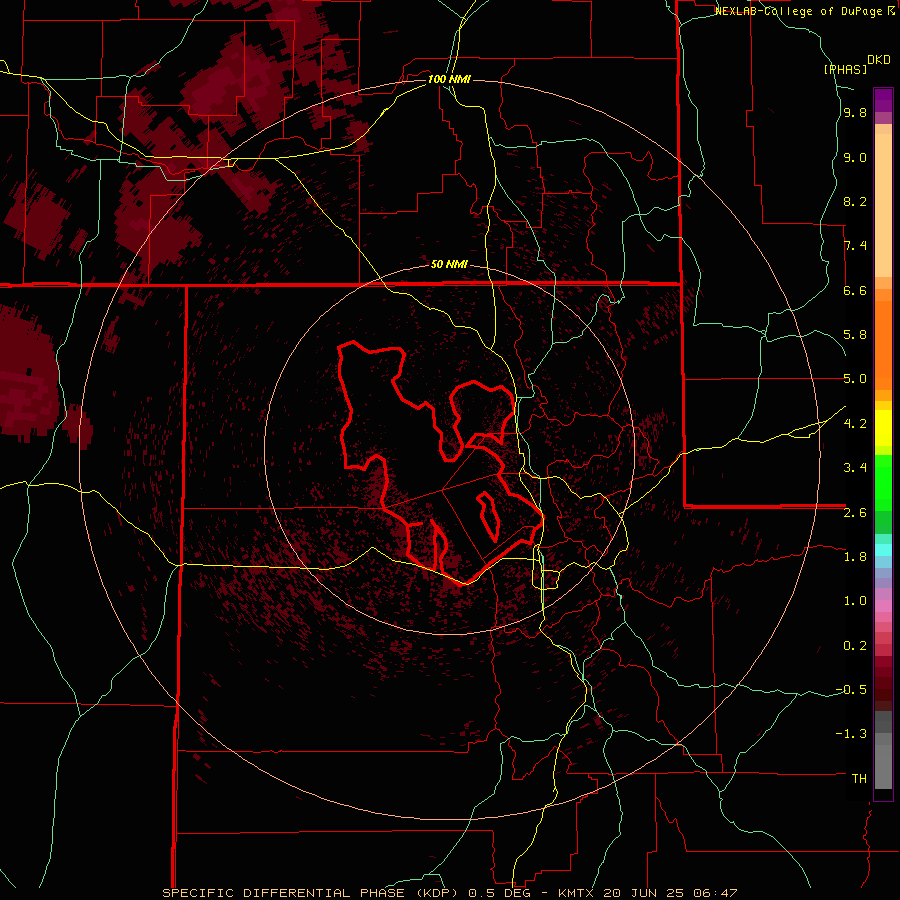Click the 100 NMI range ring label

pos(449,79)
